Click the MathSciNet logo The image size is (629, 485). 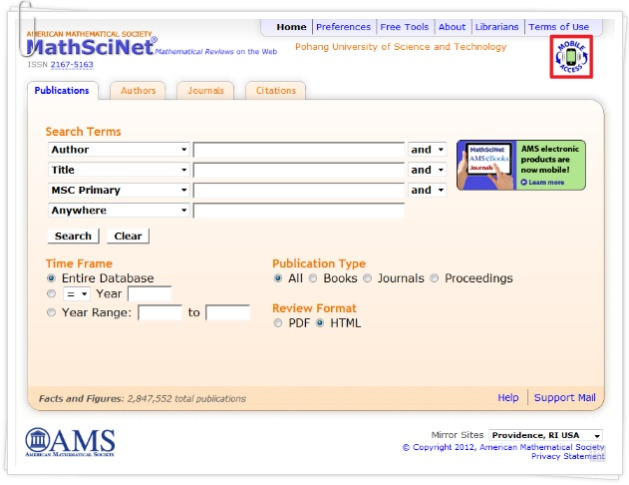point(91,47)
